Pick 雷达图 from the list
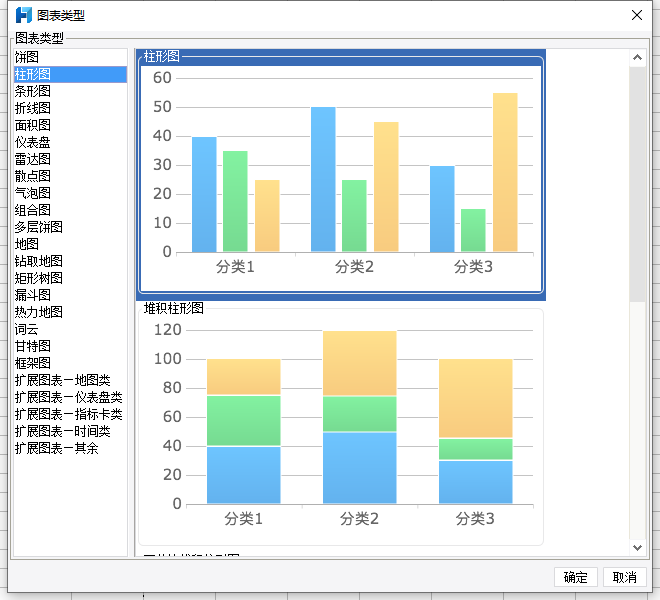This screenshot has width=660, height=600. 70,159
